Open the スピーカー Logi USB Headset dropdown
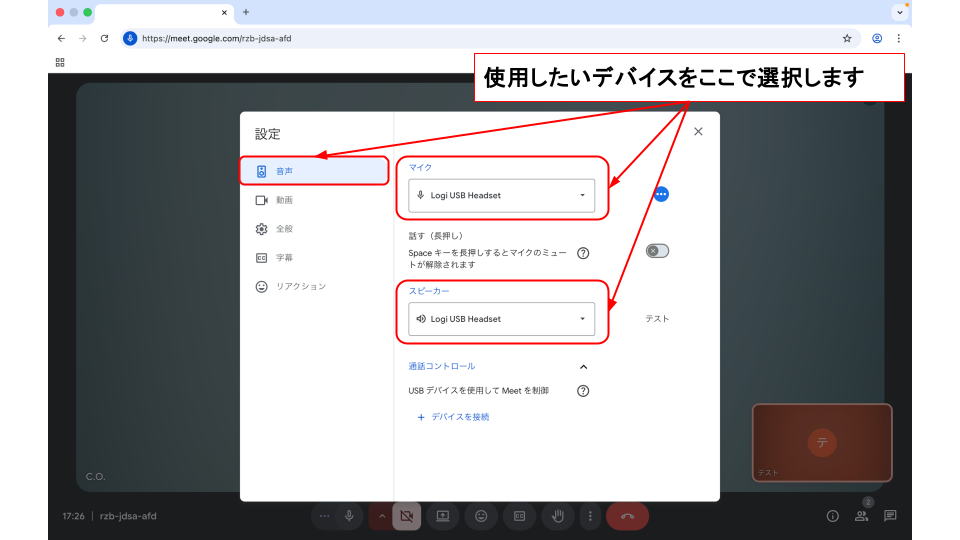 501,319
